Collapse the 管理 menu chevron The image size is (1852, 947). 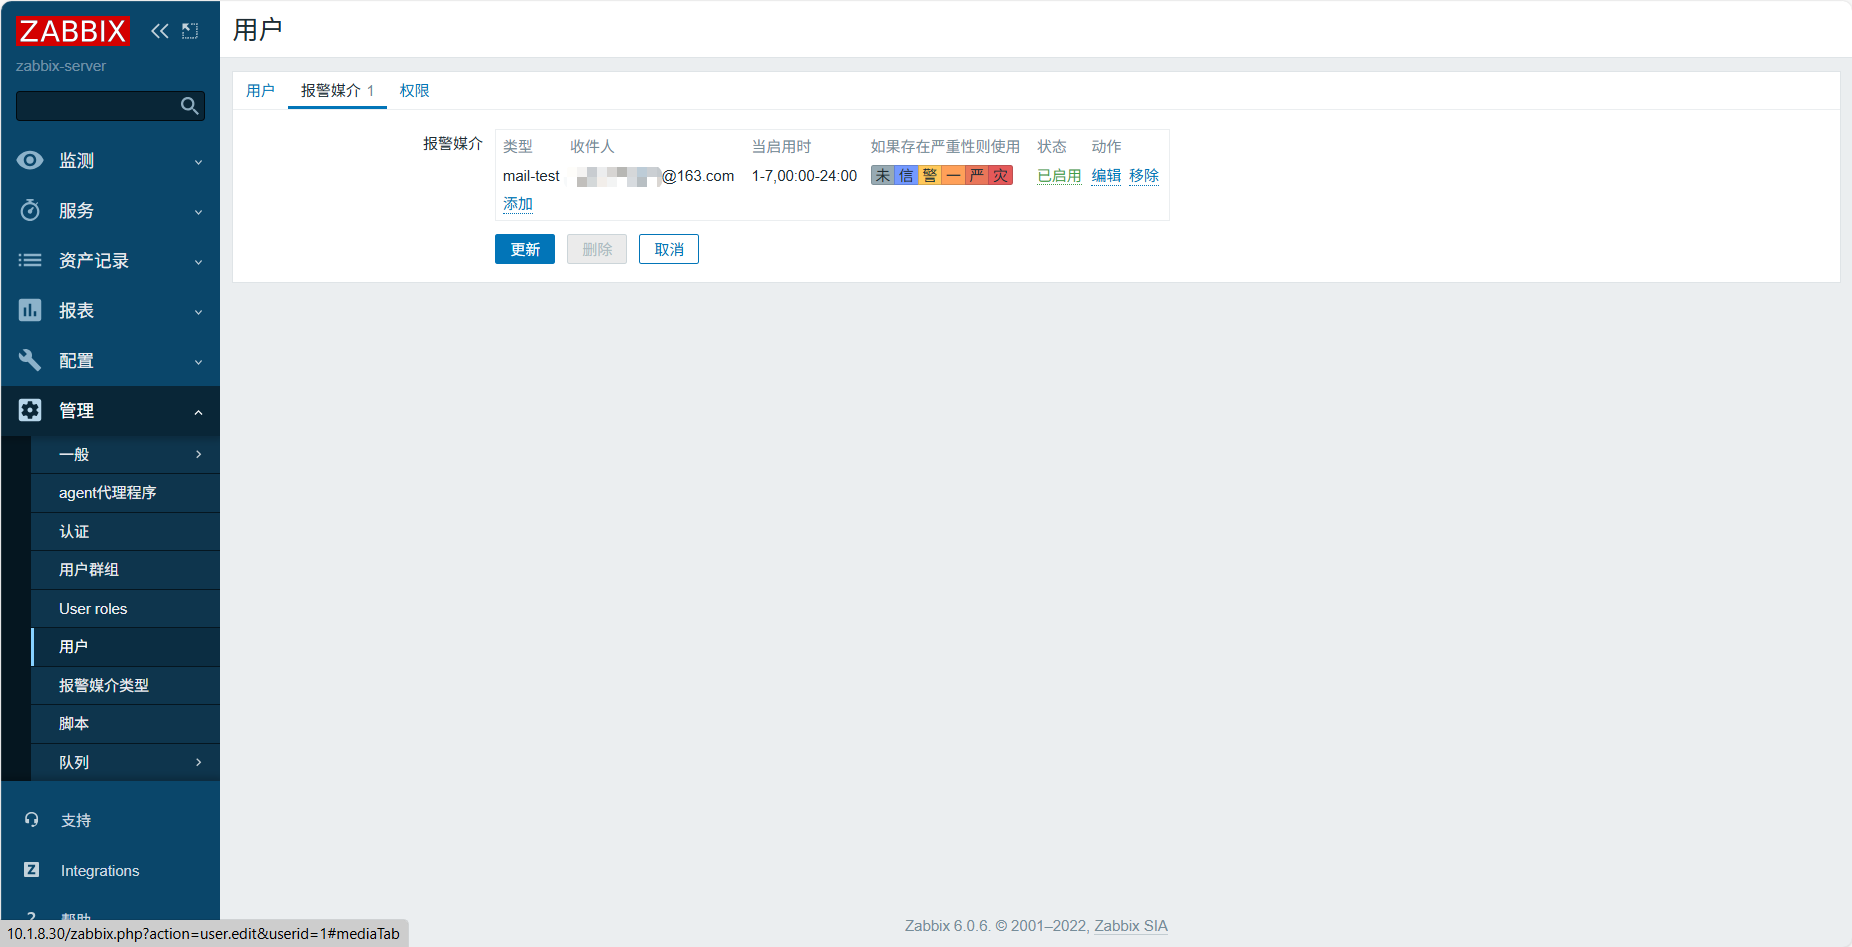pos(198,412)
